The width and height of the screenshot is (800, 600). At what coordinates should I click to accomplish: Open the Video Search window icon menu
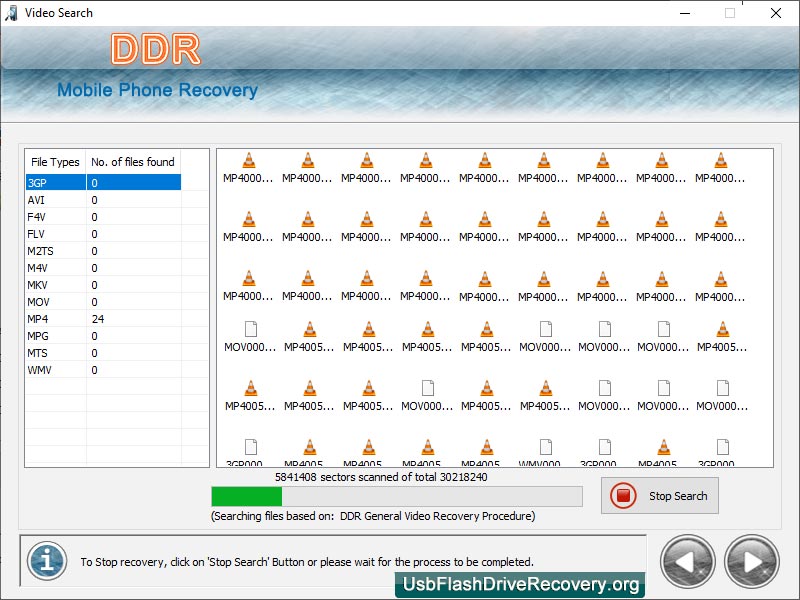(11, 13)
